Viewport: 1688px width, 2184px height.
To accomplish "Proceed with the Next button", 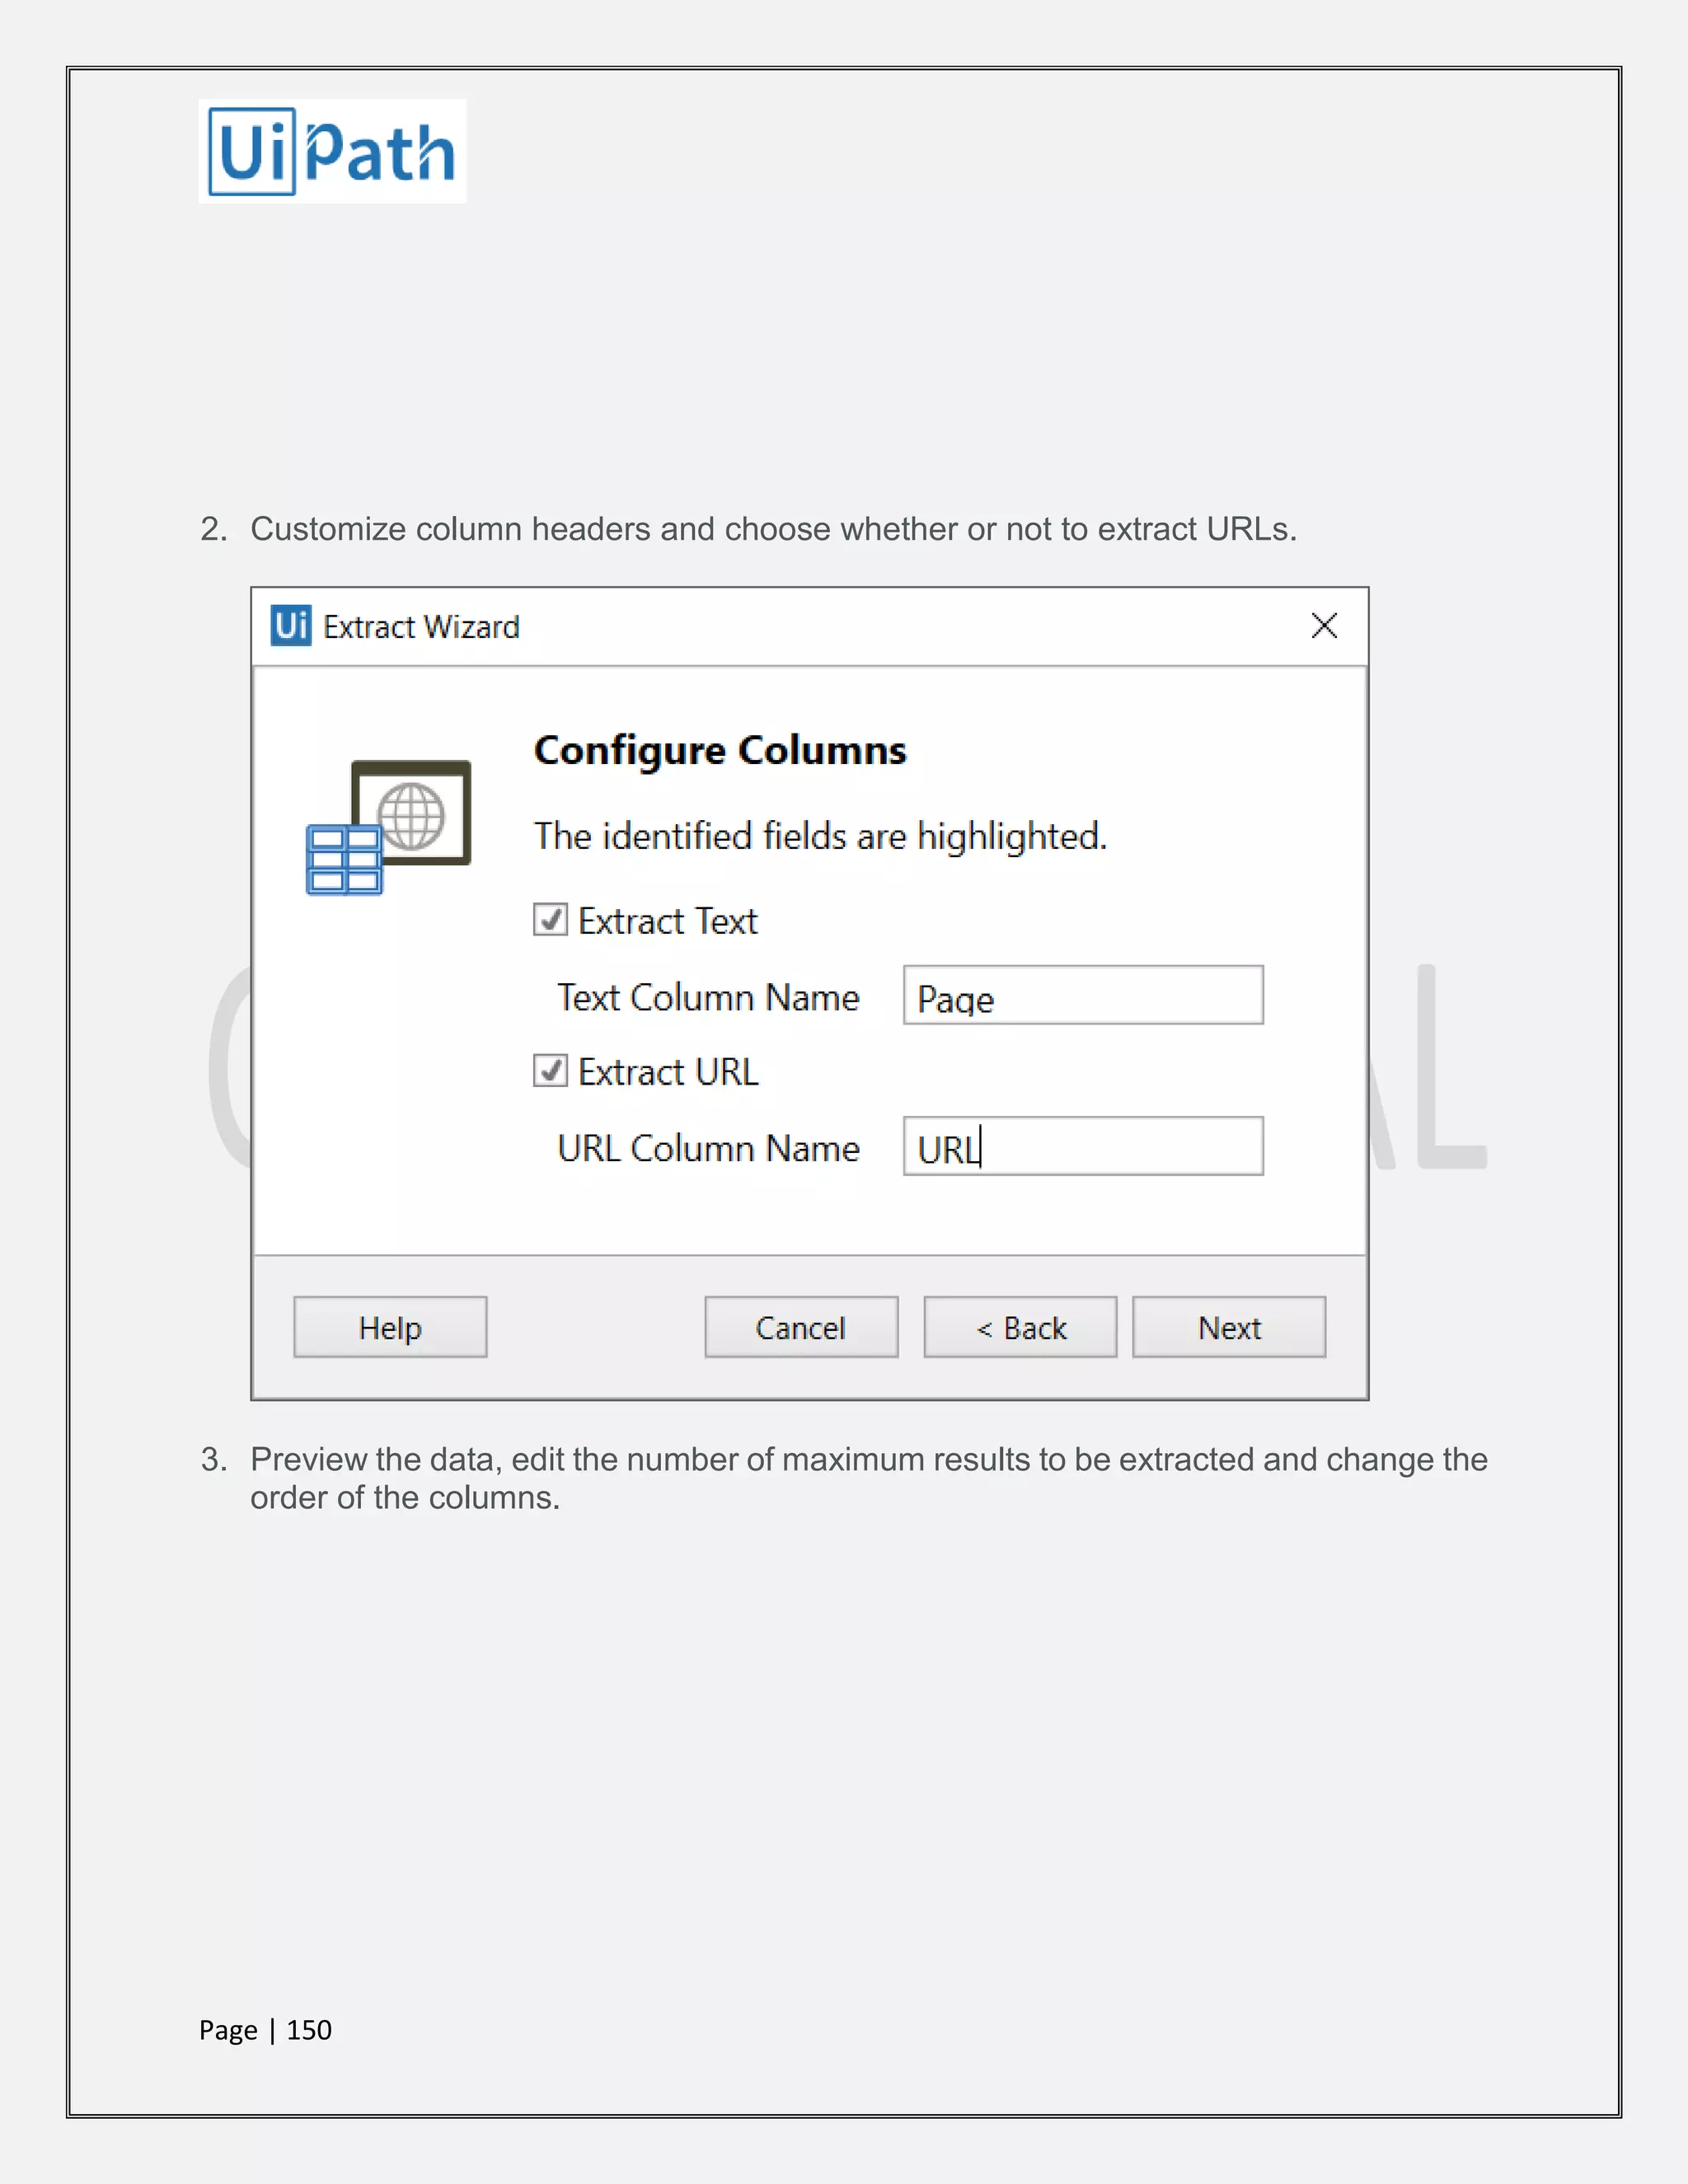I will 1229,1327.
